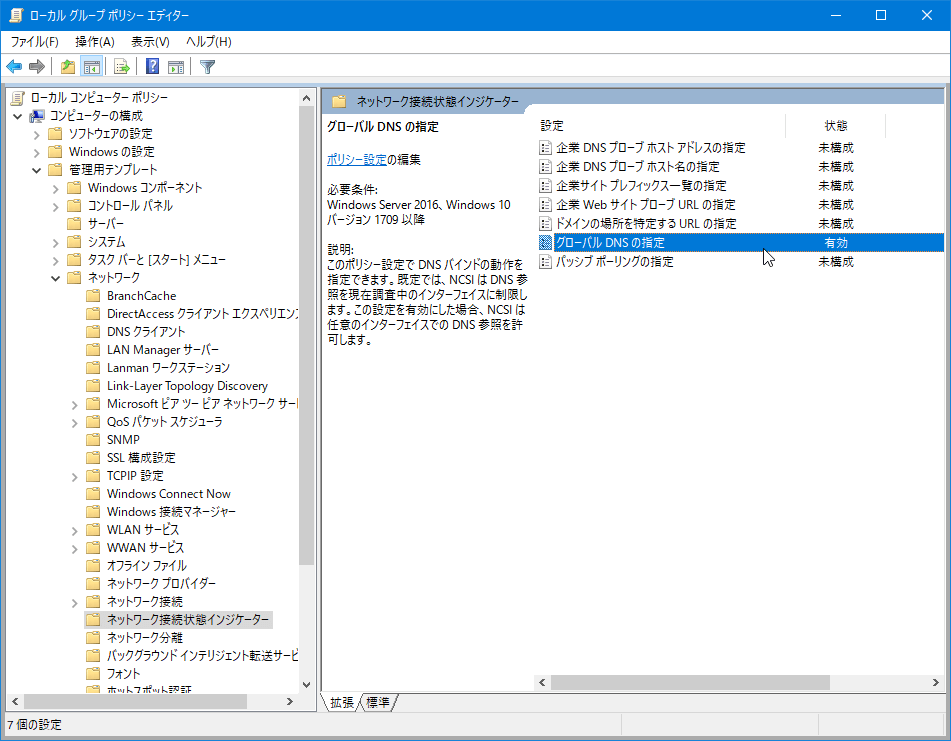Click the blue Help question mark icon
The width and height of the screenshot is (951, 741).
pyautogui.click(x=152, y=67)
